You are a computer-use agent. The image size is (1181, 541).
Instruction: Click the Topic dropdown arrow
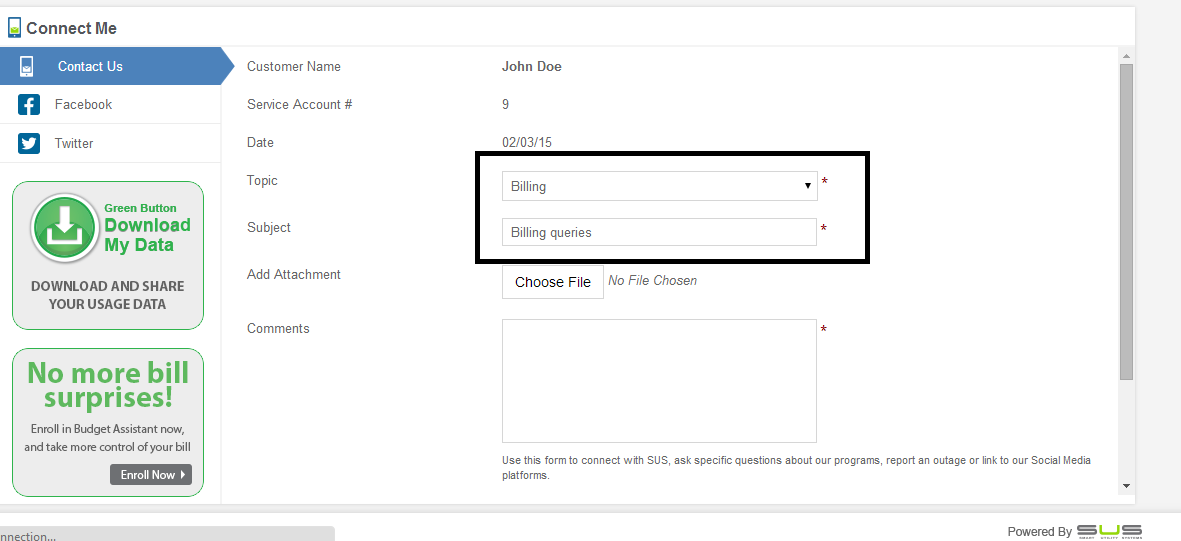pos(807,186)
